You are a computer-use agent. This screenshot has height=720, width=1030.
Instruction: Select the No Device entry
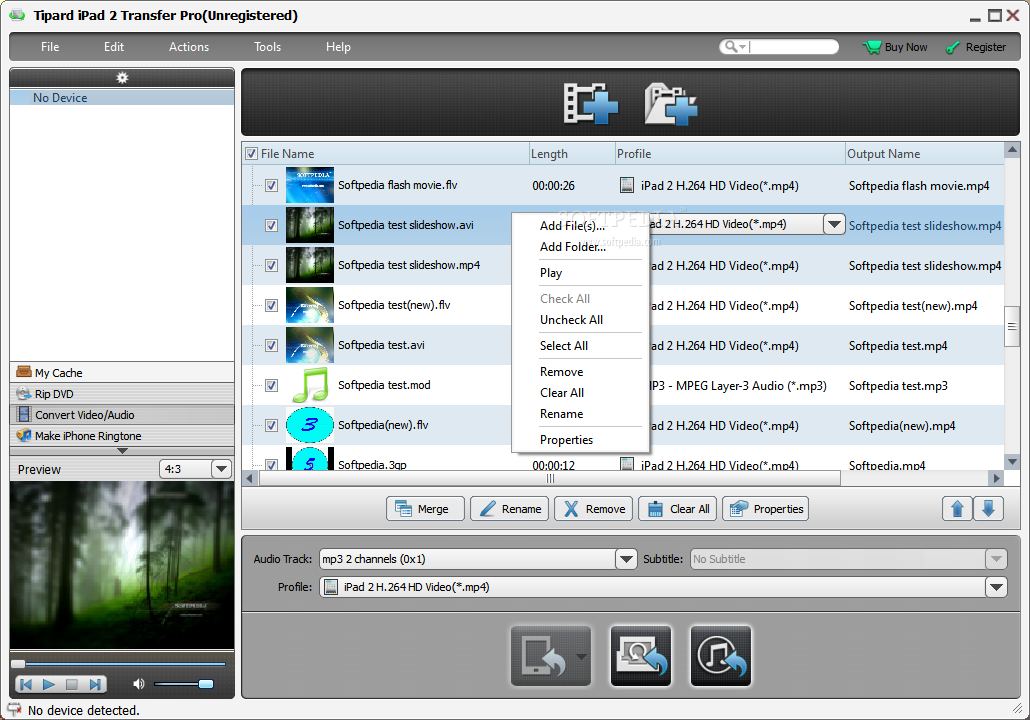[122, 97]
